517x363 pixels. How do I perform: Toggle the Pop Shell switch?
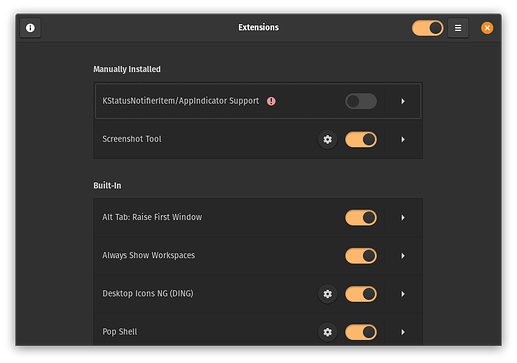[x=361, y=332]
